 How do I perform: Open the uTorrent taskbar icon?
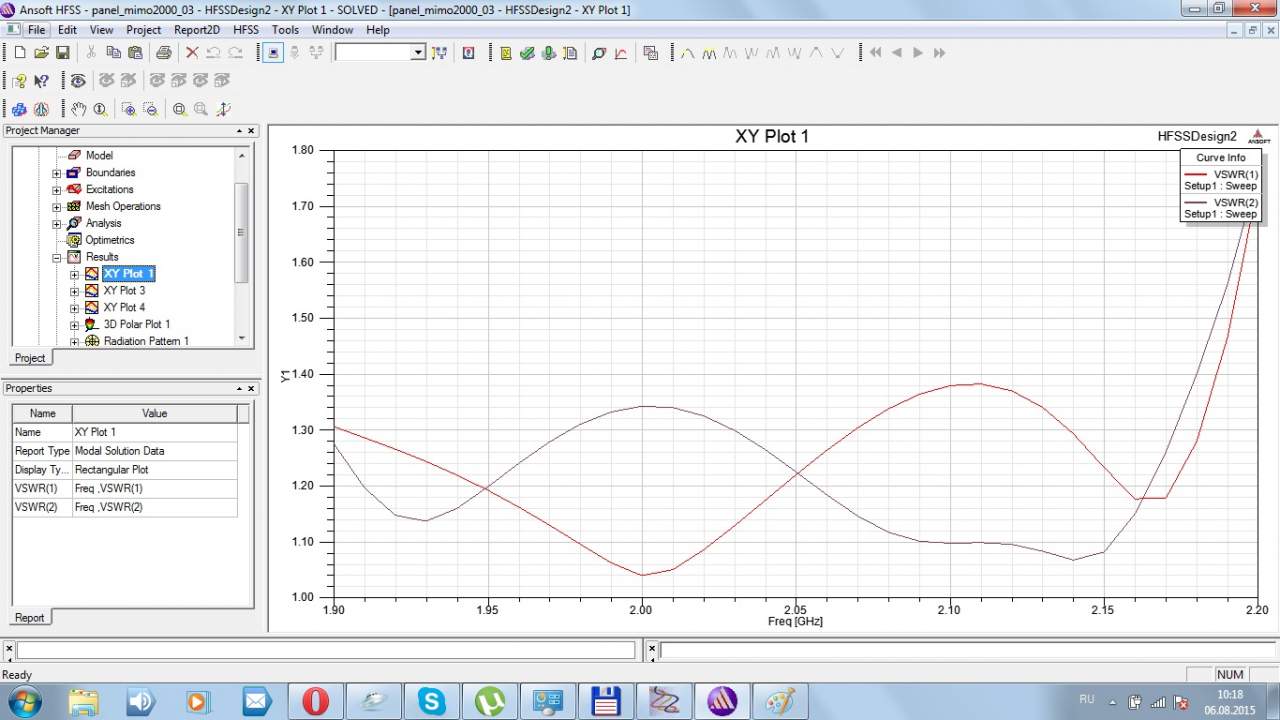pyautogui.click(x=490, y=701)
